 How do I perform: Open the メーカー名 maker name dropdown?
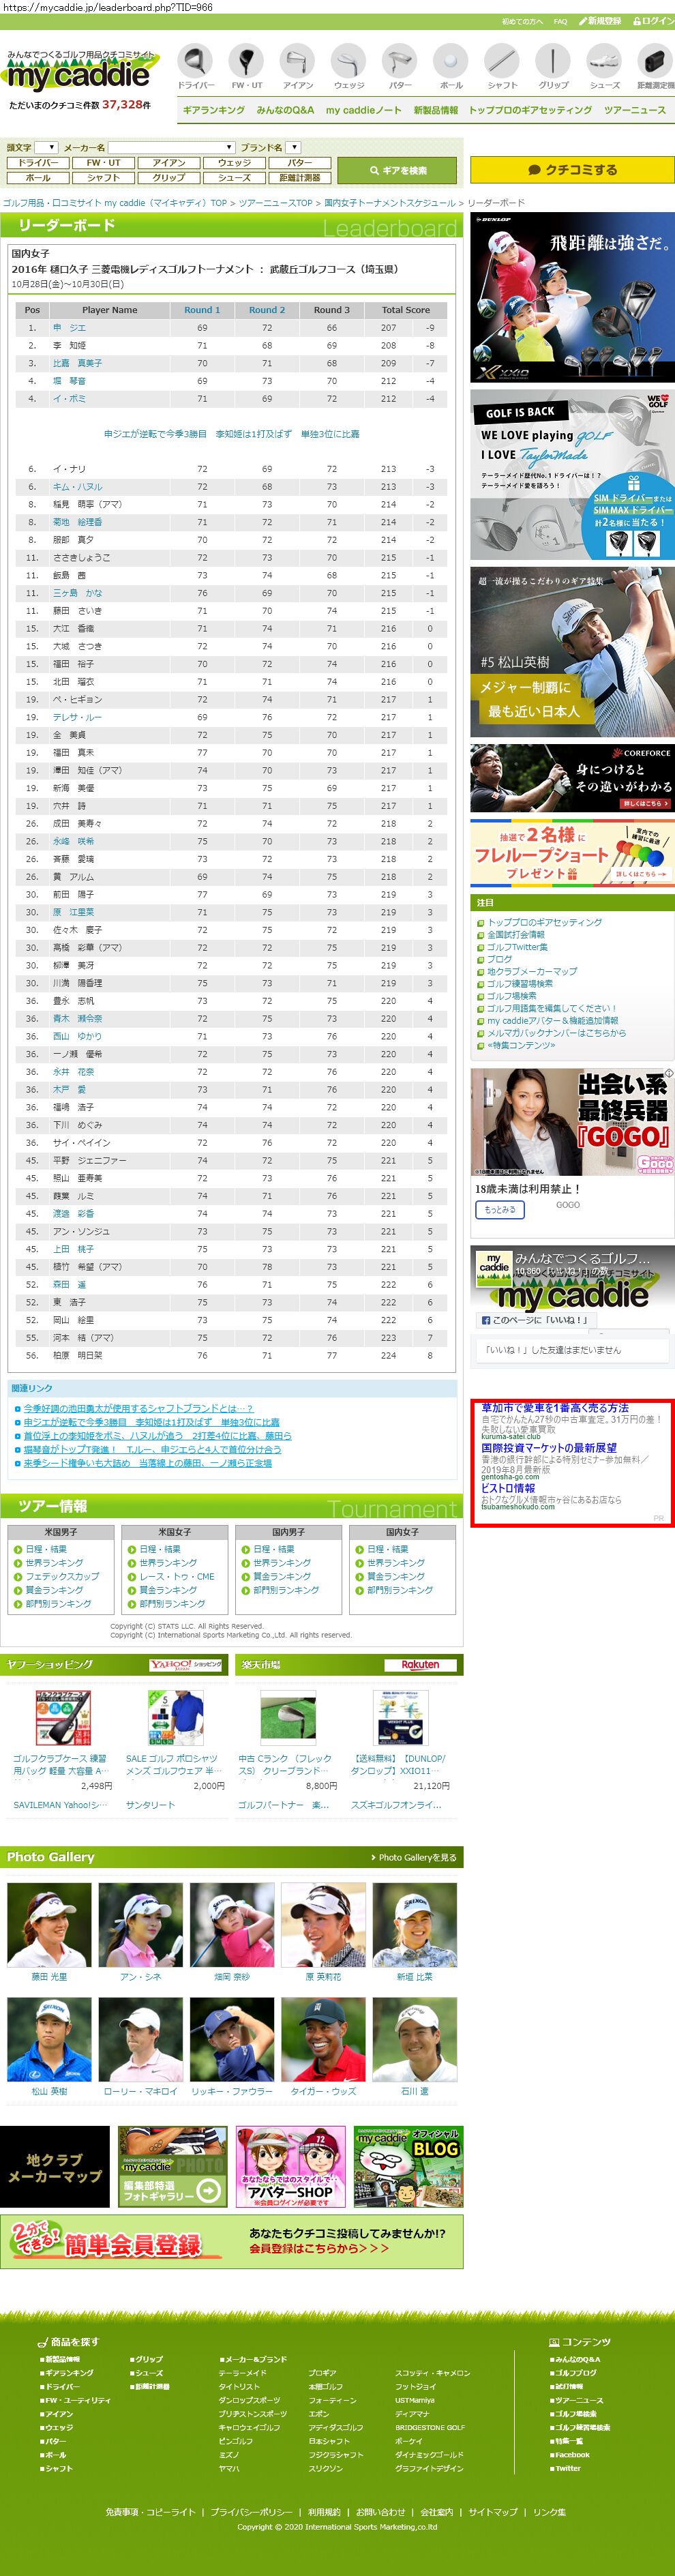click(171, 147)
